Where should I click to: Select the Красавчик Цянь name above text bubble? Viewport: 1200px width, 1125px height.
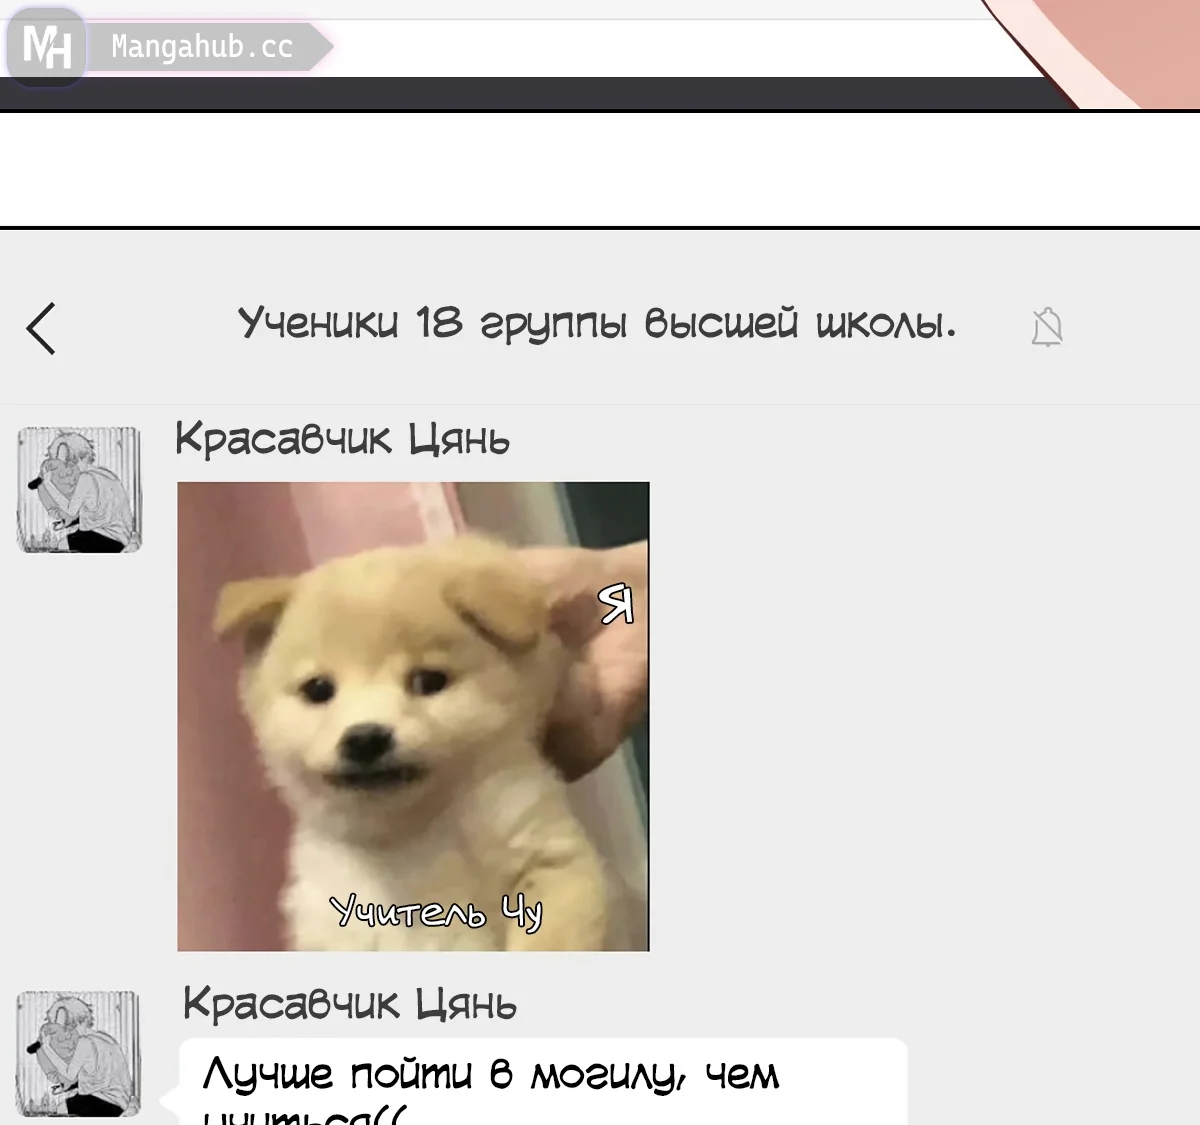(x=349, y=1004)
